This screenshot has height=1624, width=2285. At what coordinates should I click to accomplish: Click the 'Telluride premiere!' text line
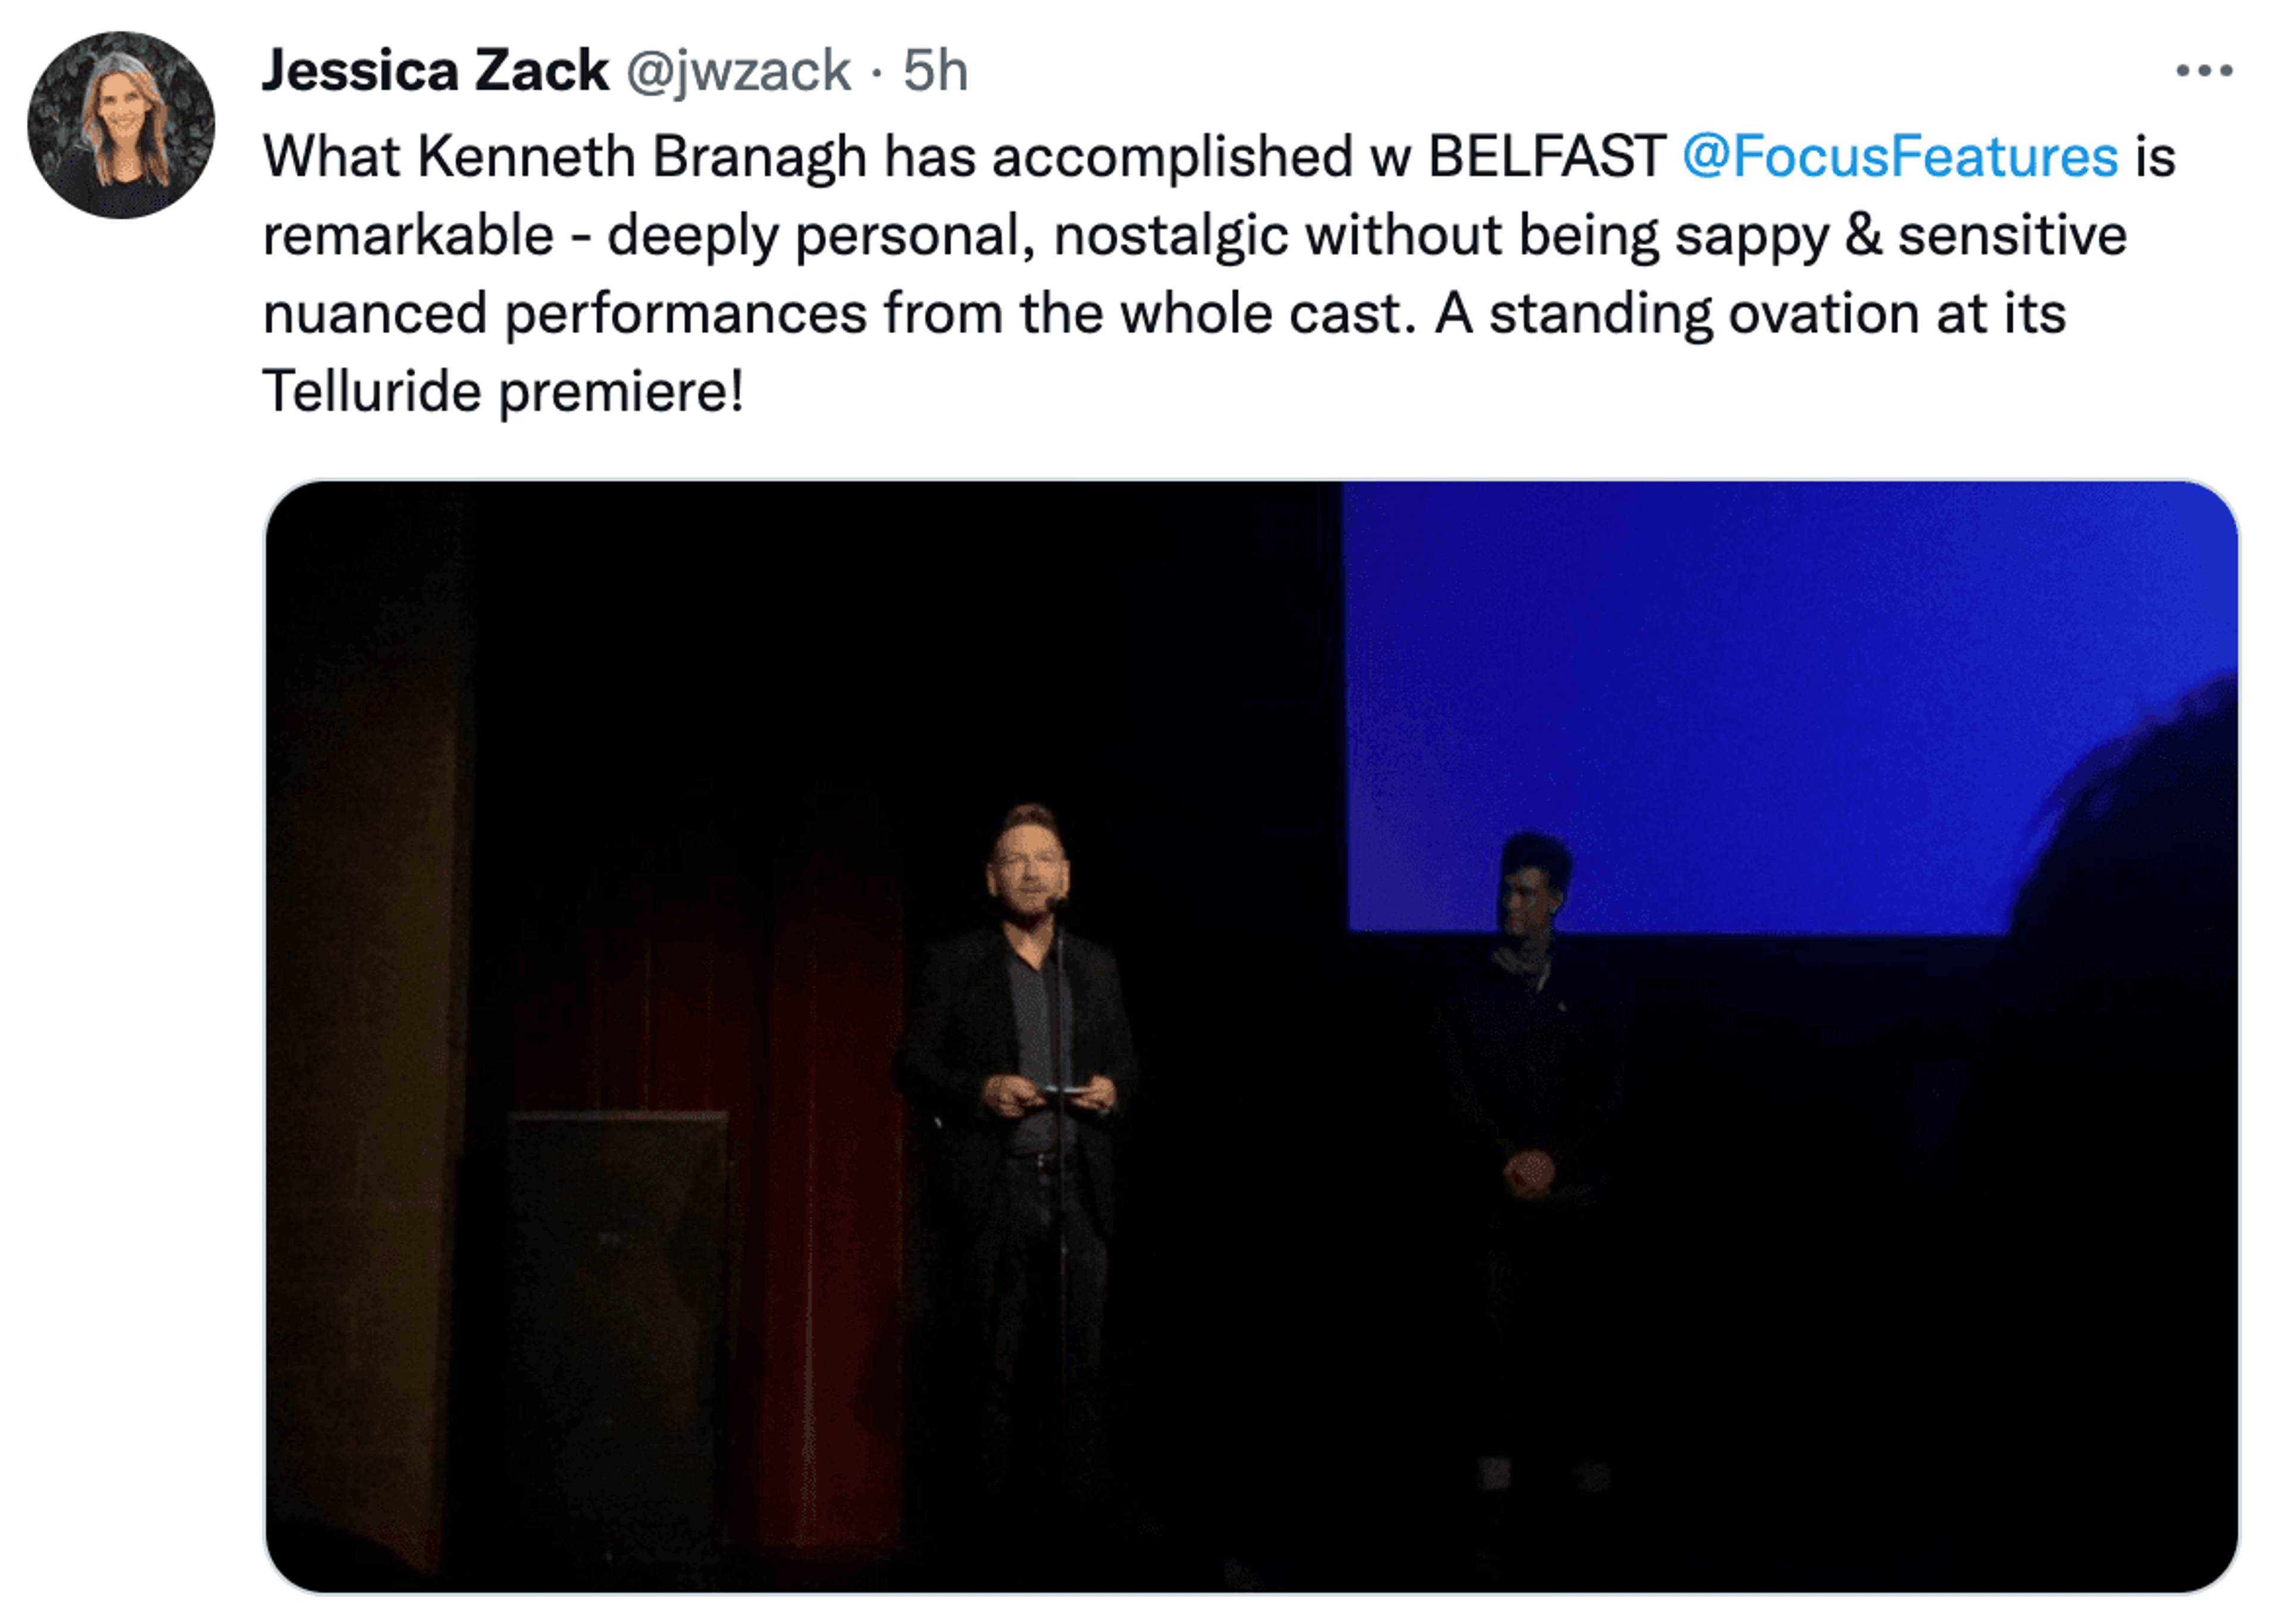[503, 391]
